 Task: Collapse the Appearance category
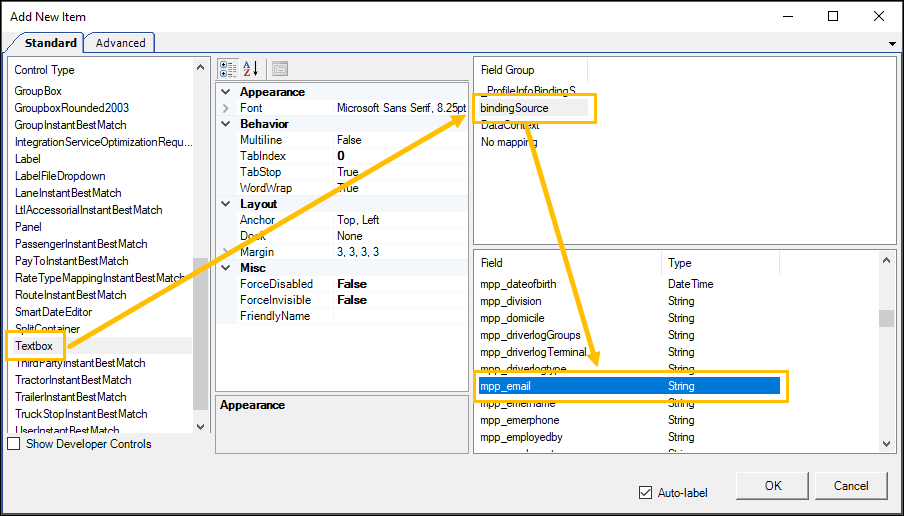(x=226, y=92)
